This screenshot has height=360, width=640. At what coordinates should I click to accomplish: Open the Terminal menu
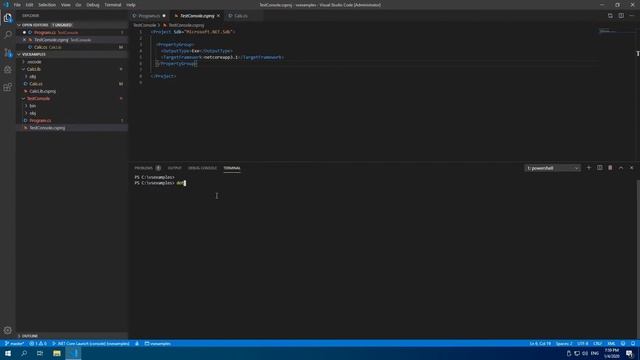pyautogui.click(x=113, y=5)
